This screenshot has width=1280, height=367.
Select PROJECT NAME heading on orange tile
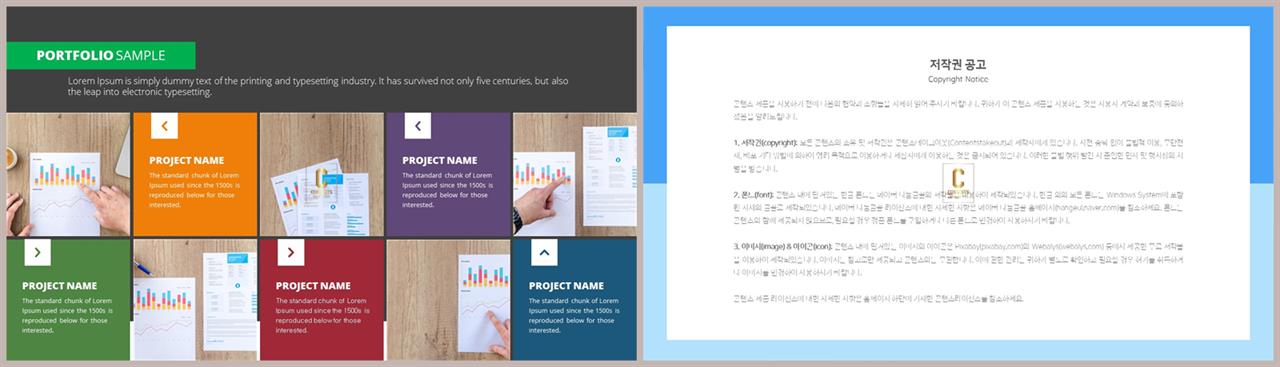coord(187,160)
